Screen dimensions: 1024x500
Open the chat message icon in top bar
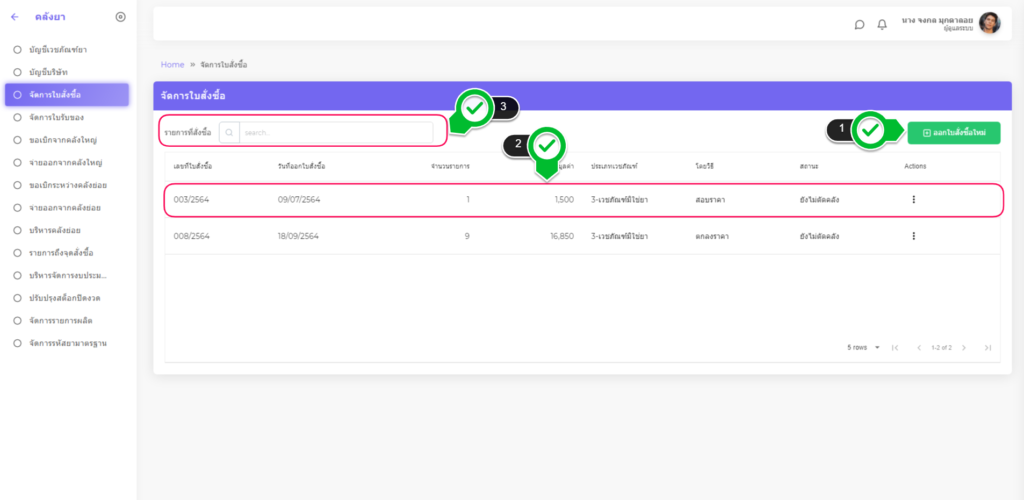coord(859,24)
